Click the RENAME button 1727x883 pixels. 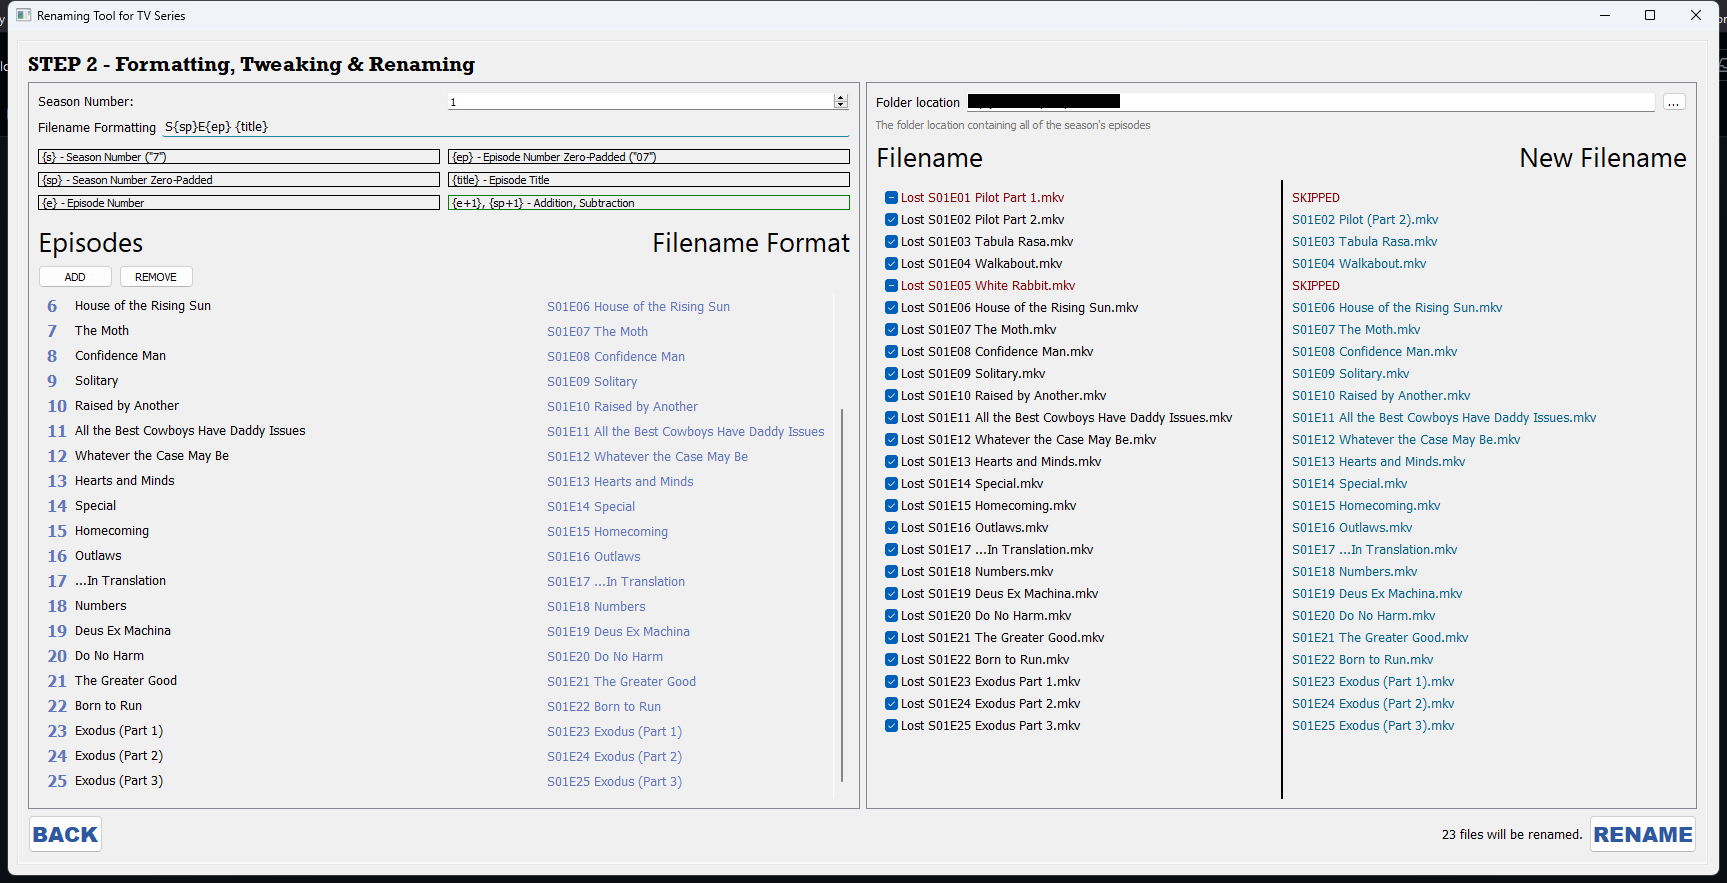tap(1643, 834)
